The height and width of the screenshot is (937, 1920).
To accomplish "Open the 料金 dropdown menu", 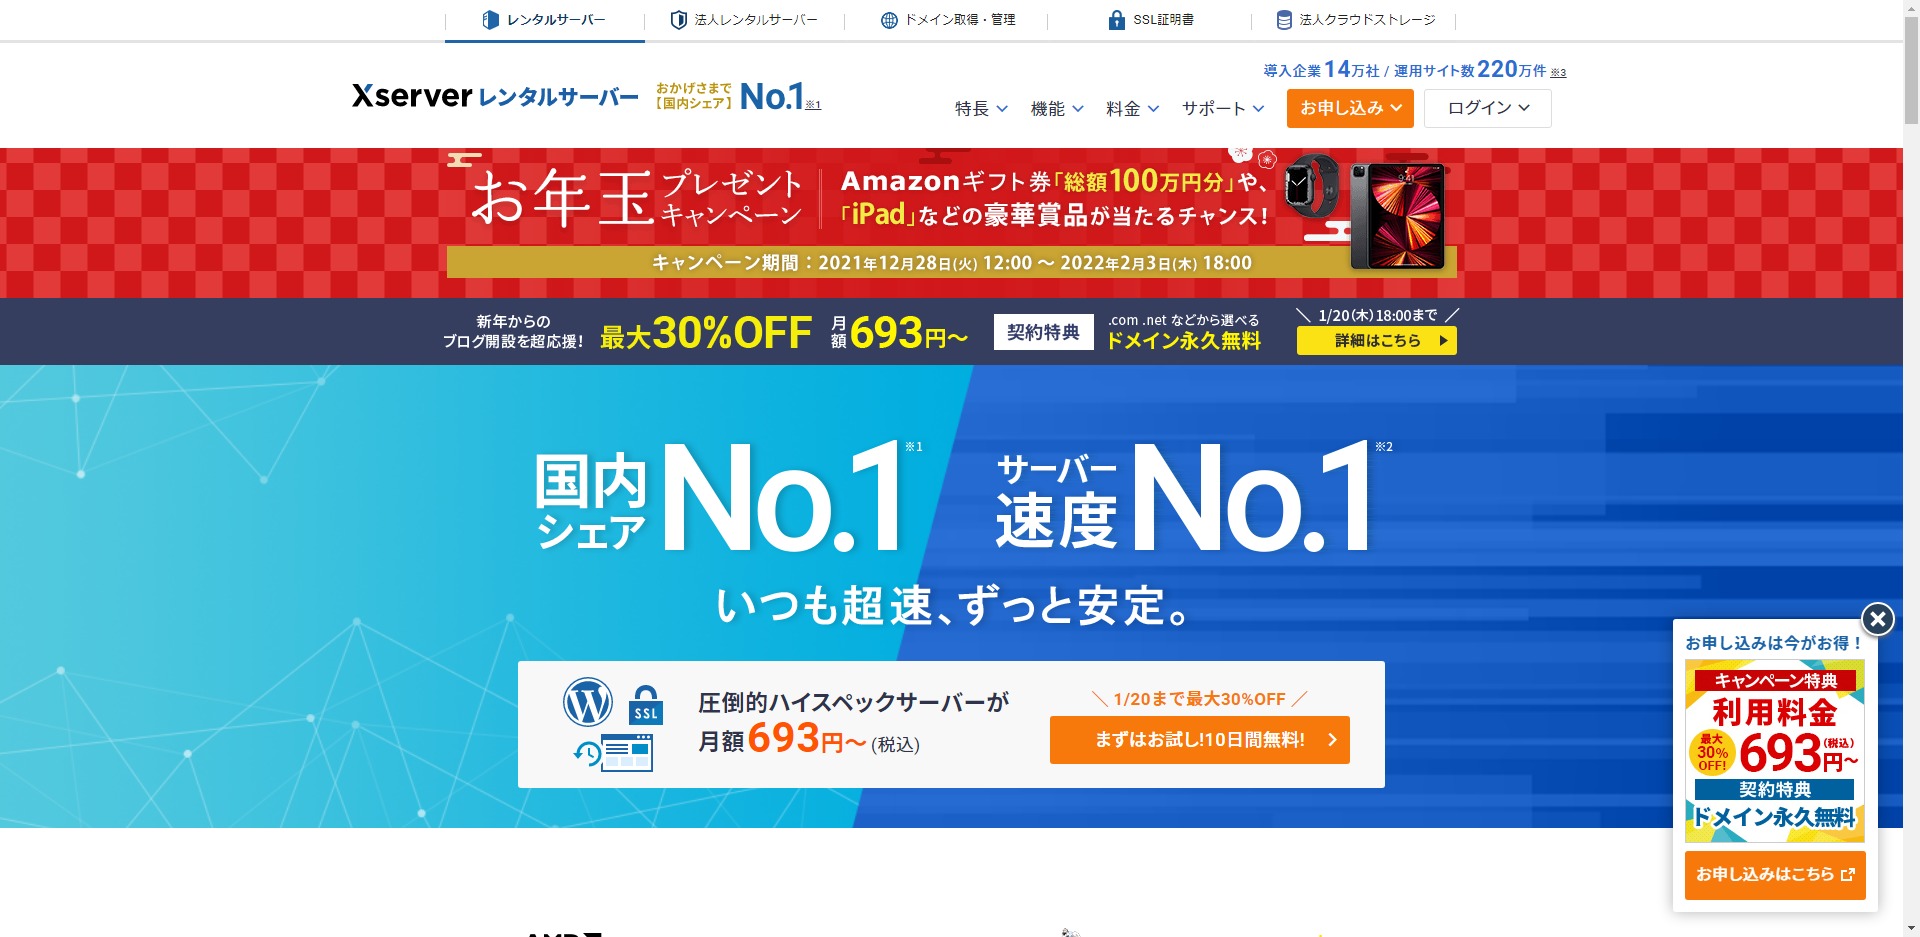I will (x=1132, y=108).
